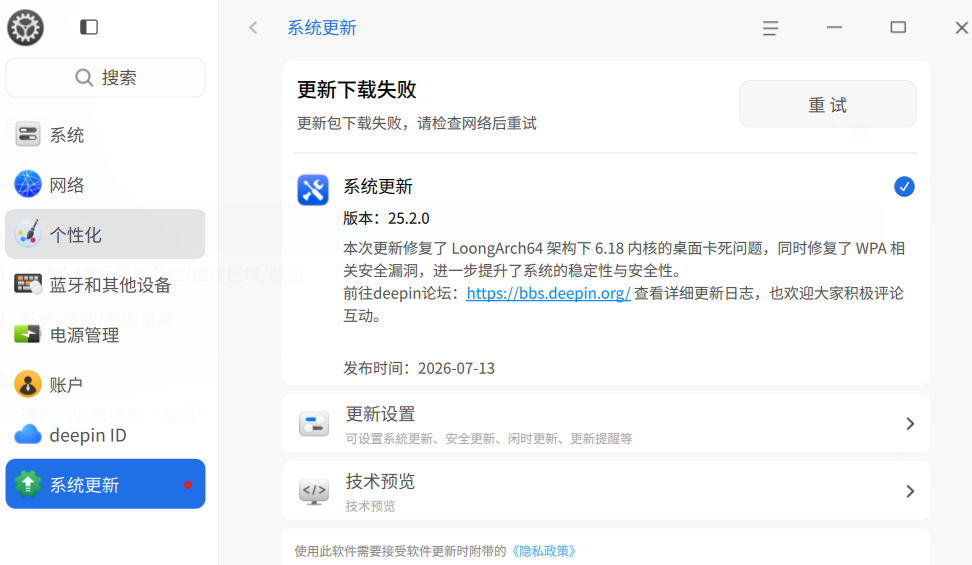Click the 电源管理 battery icon
Viewport: 972px width, 565px height.
[x=28, y=334]
